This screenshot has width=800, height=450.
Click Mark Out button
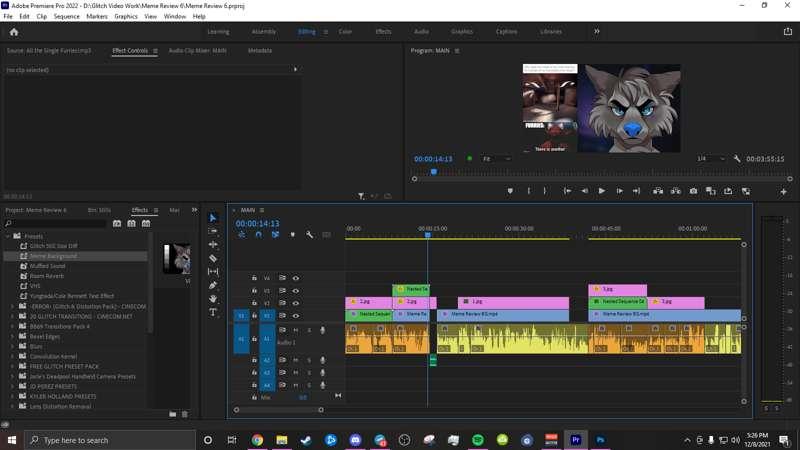point(545,191)
